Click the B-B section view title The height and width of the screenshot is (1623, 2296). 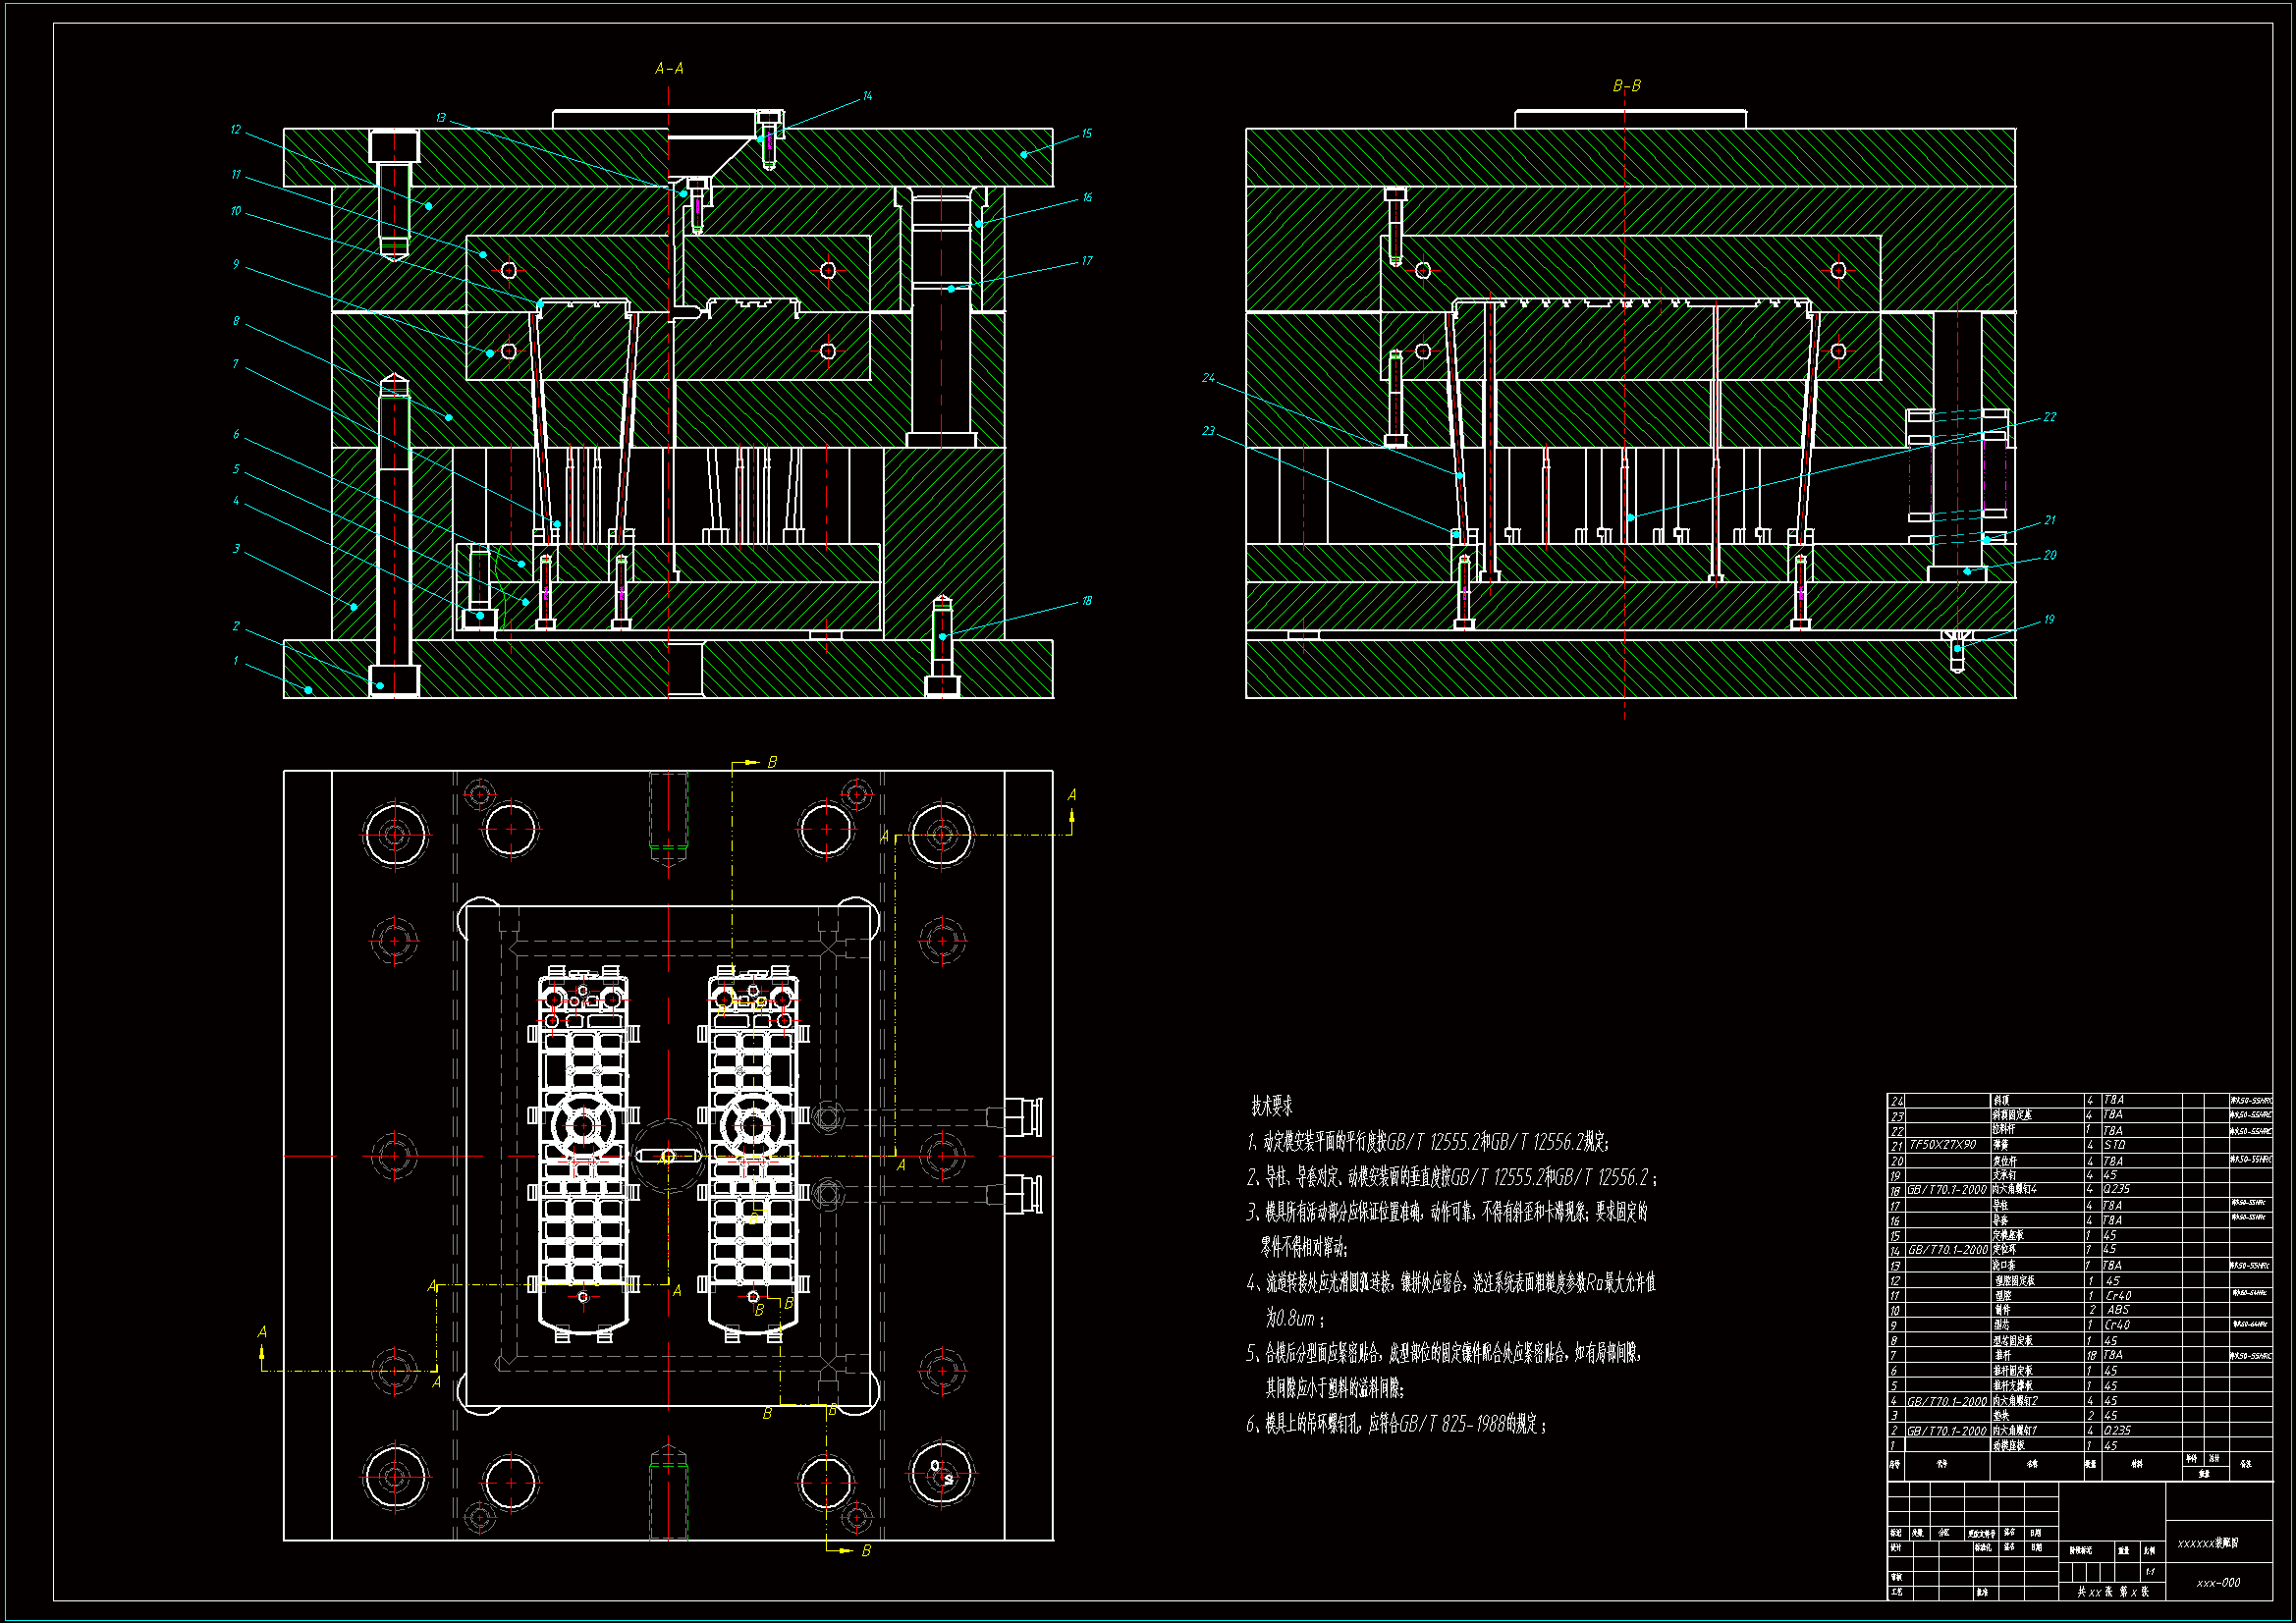coord(1626,87)
